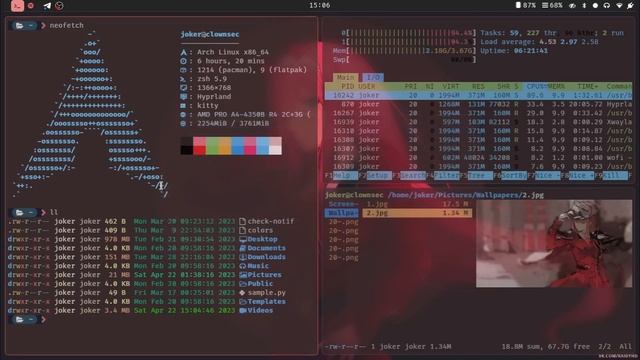Image resolution: width=640 pixels, height=360 pixels.
Task: Click the power plug icon in top bar
Action: click(631, 5)
